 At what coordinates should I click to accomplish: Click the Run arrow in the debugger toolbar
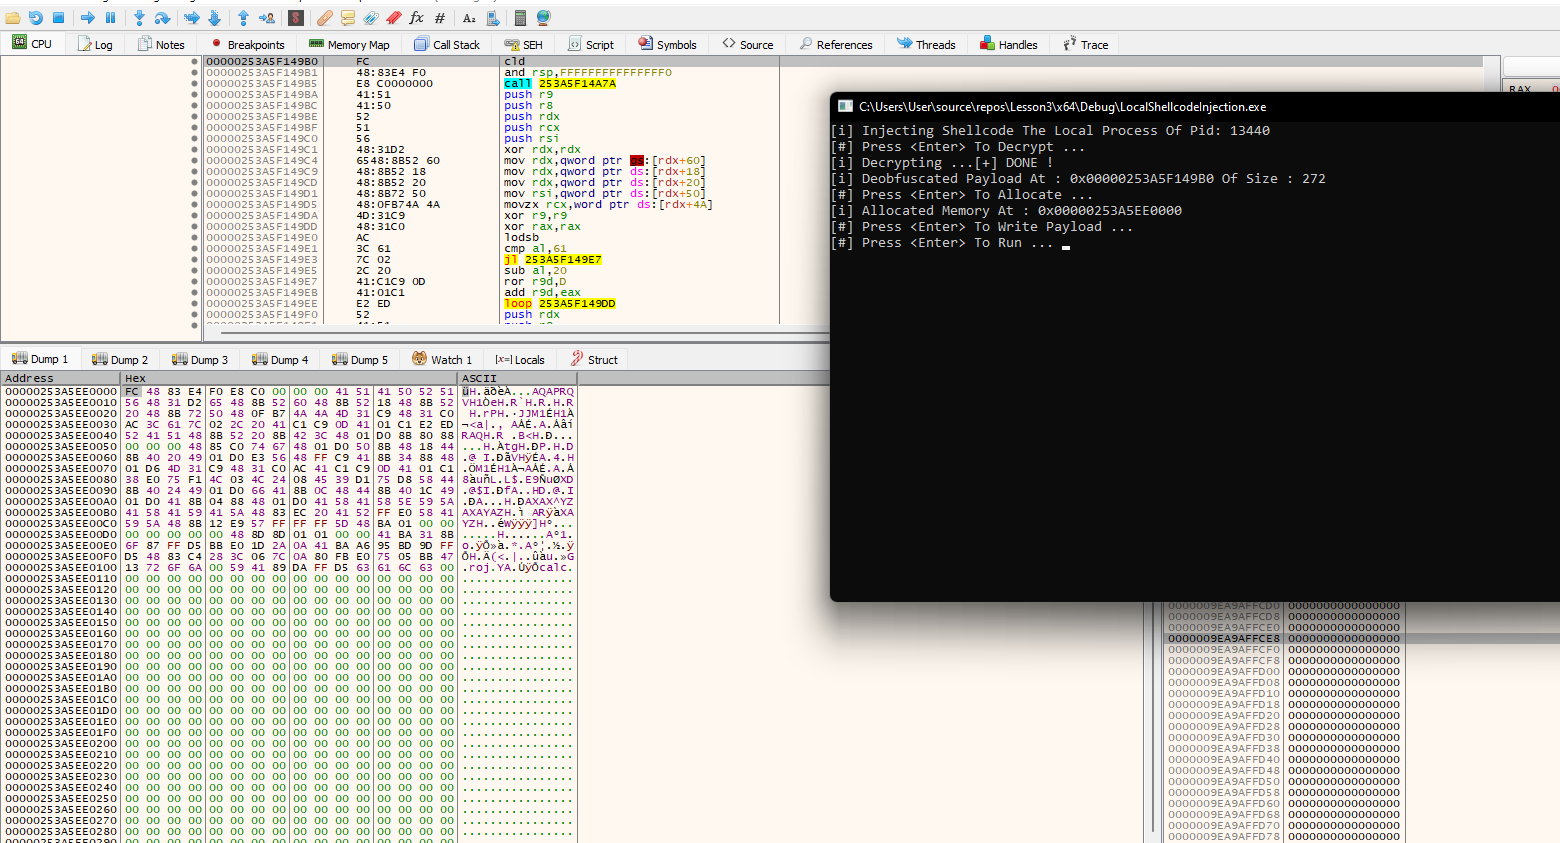pyautogui.click(x=87, y=18)
